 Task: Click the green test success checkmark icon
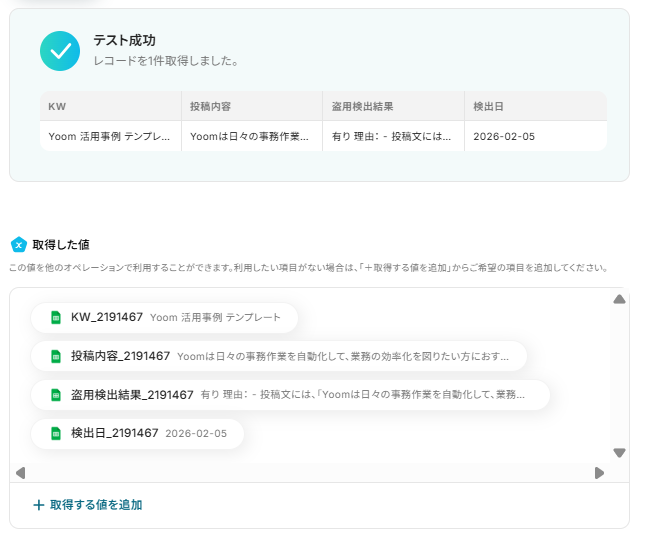pos(60,51)
